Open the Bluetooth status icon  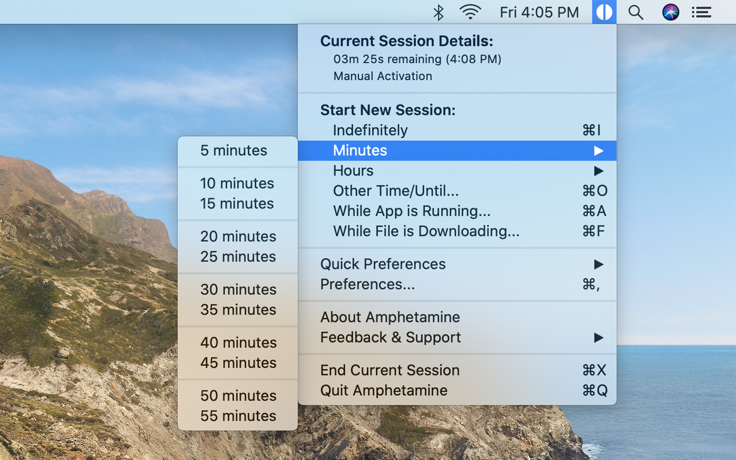pos(438,12)
